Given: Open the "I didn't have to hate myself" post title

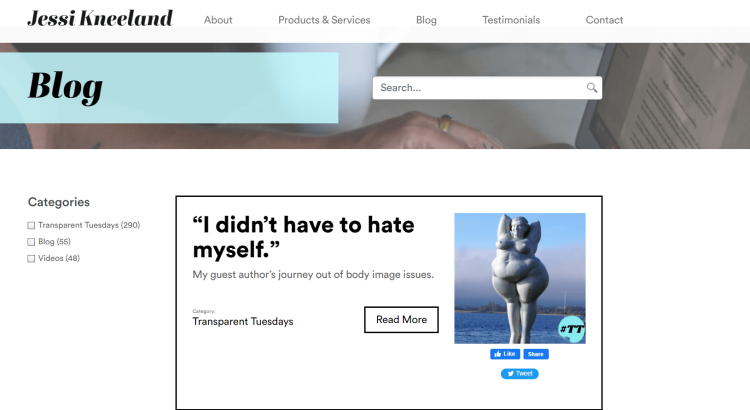Looking at the screenshot, I should coord(303,237).
